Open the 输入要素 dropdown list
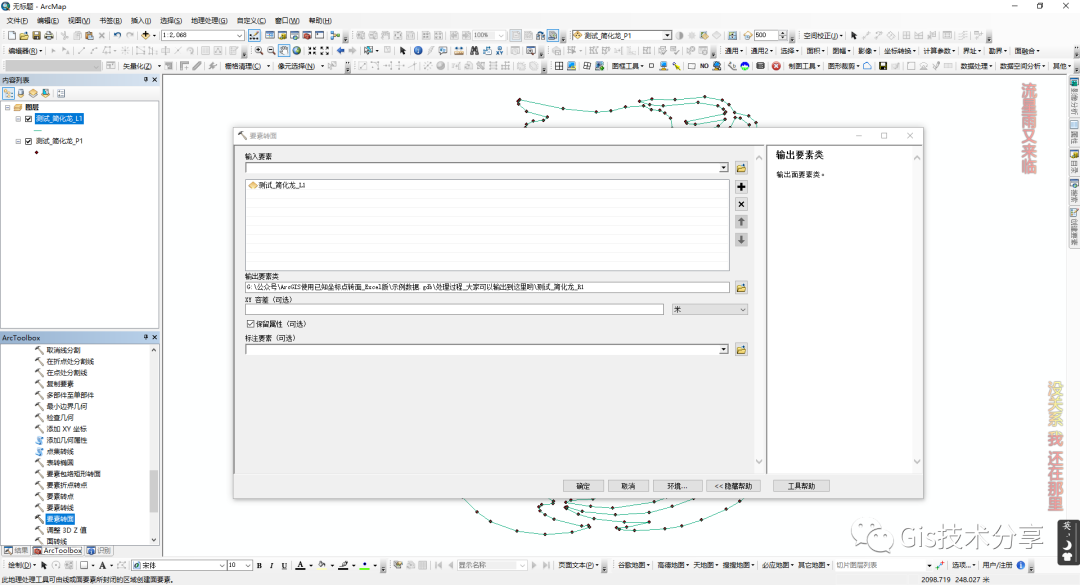1080x585 pixels. point(723,168)
